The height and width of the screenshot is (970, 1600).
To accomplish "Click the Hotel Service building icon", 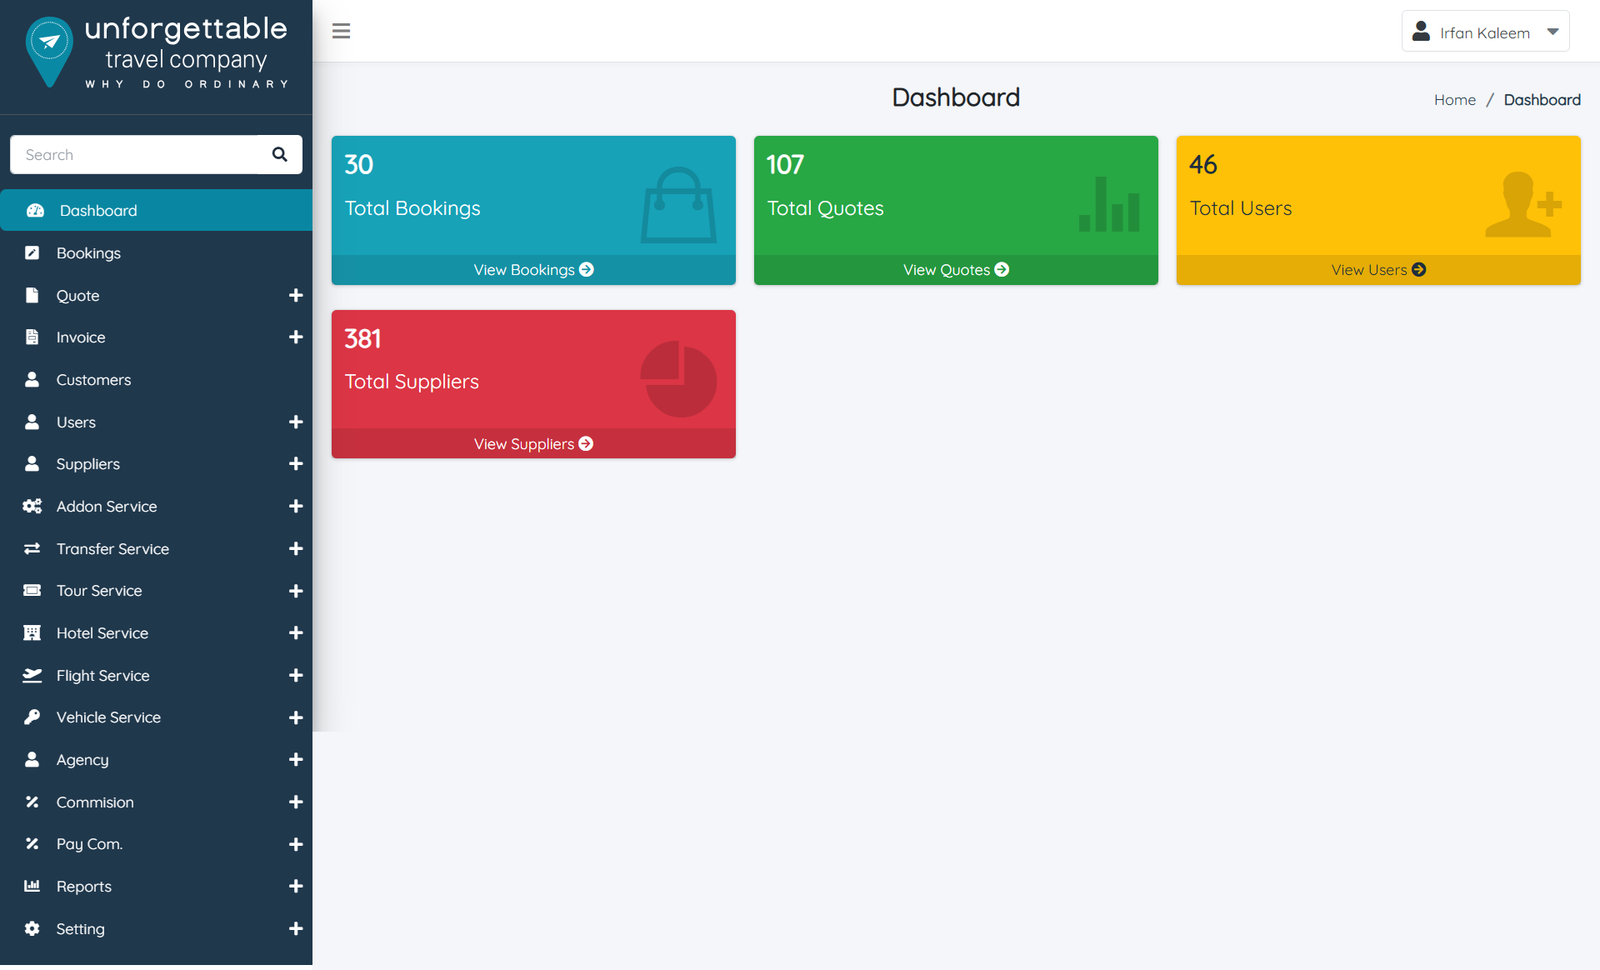I will click(x=32, y=633).
